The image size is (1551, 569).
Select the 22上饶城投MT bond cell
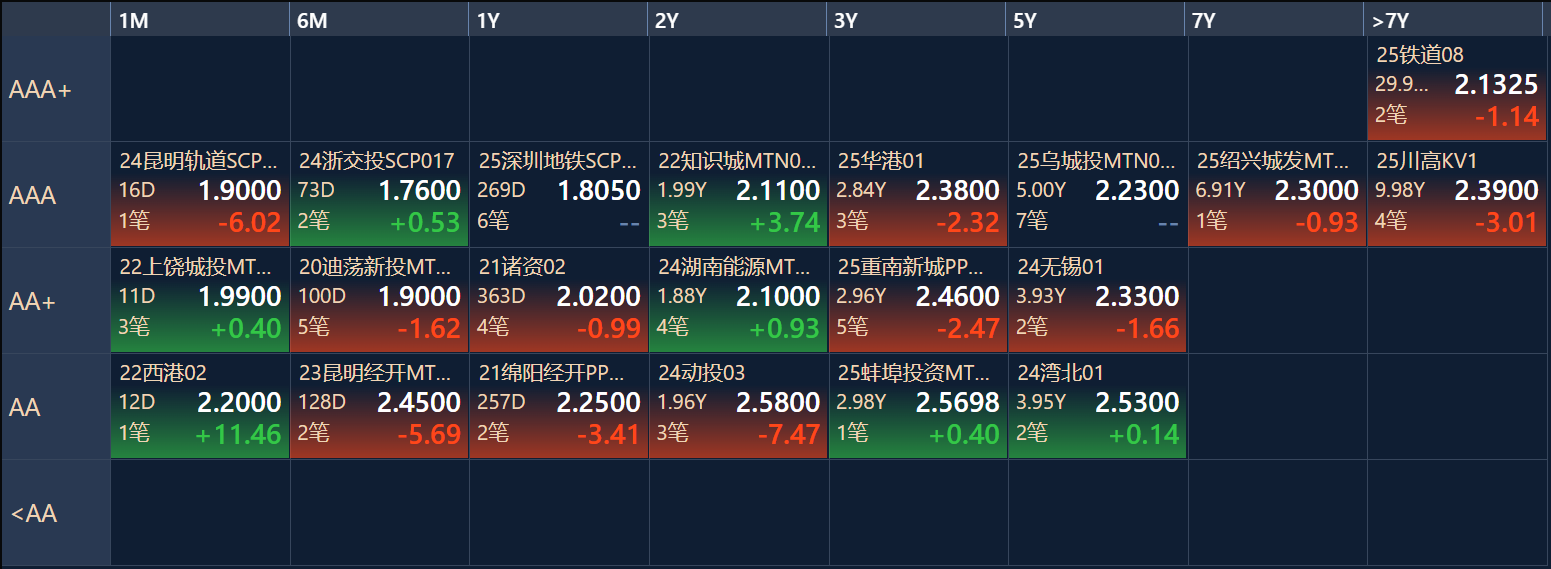200,301
